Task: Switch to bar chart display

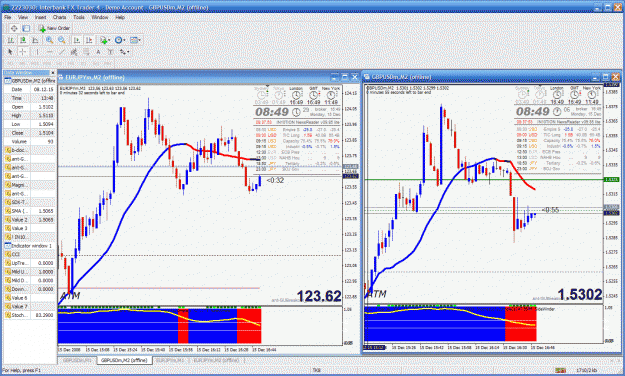Action: (x=11, y=40)
